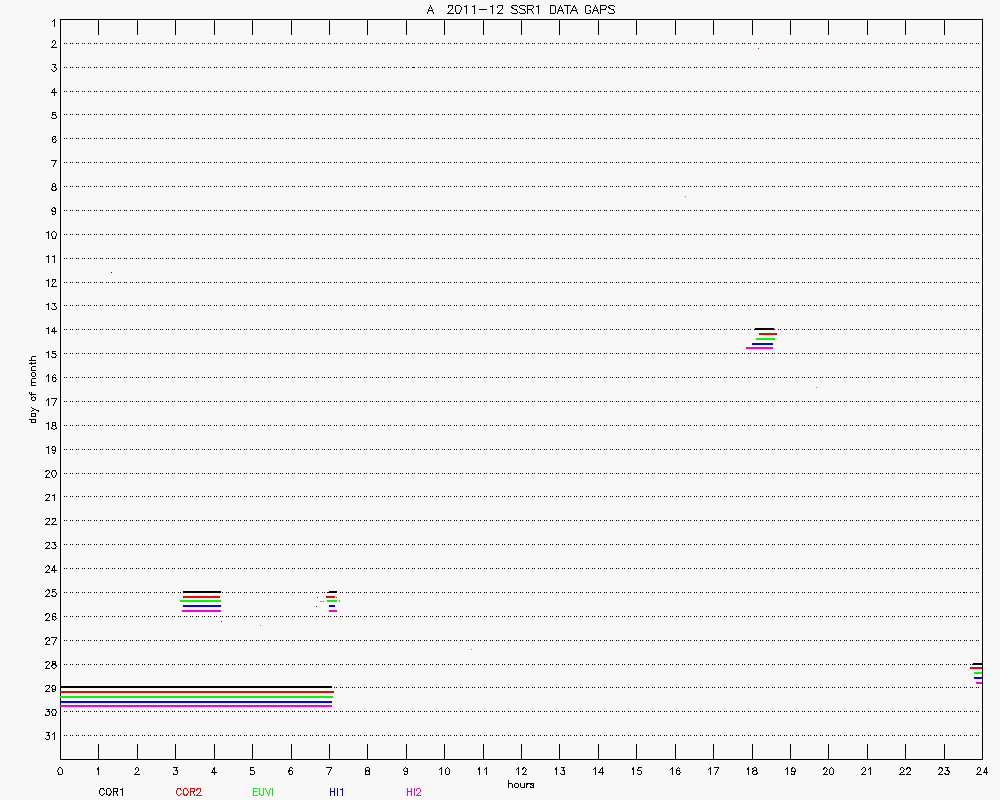Click the green EUVI legend label
The height and width of the screenshot is (800, 1000).
[263, 792]
